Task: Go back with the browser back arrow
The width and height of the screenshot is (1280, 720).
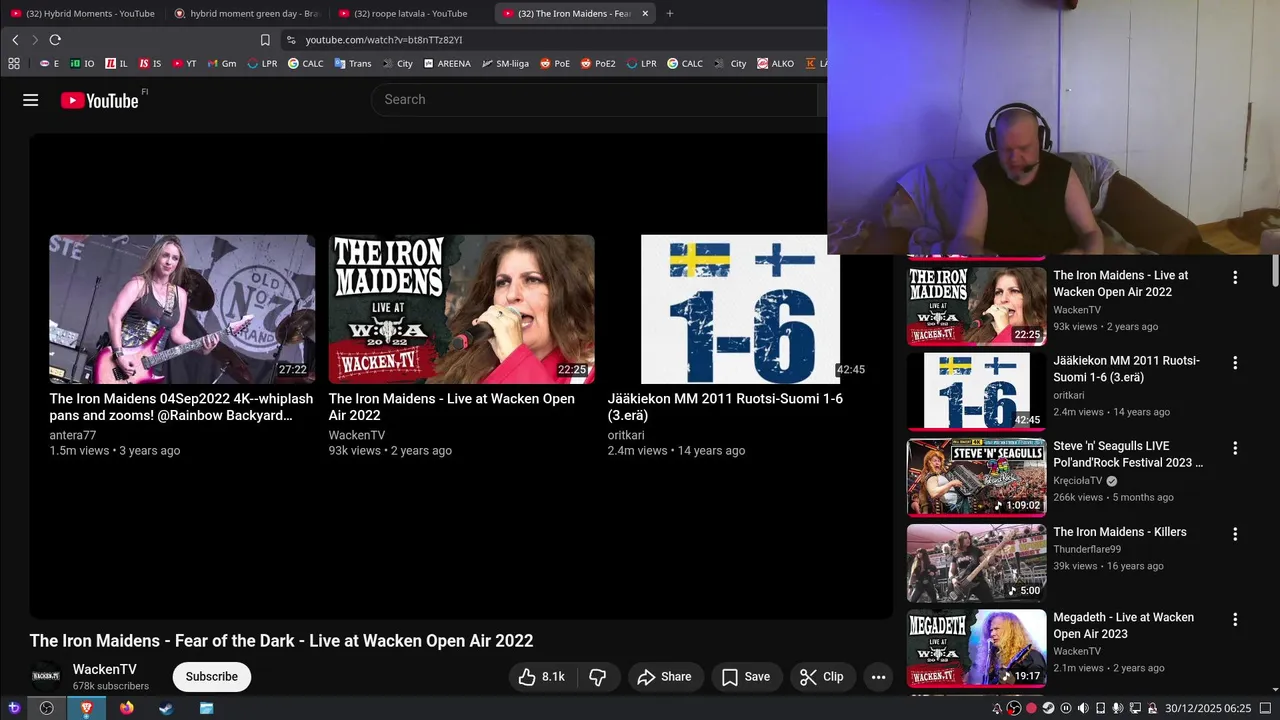Action: [x=15, y=40]
